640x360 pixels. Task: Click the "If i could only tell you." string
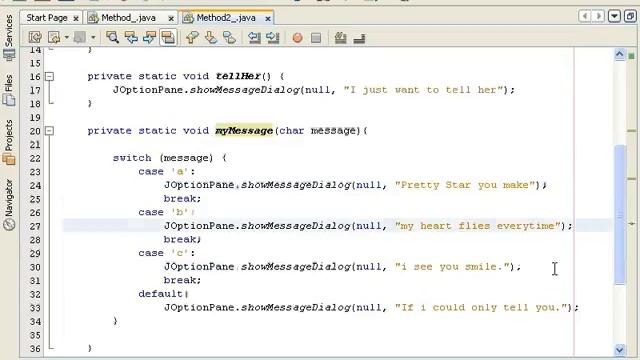point(480,307)
